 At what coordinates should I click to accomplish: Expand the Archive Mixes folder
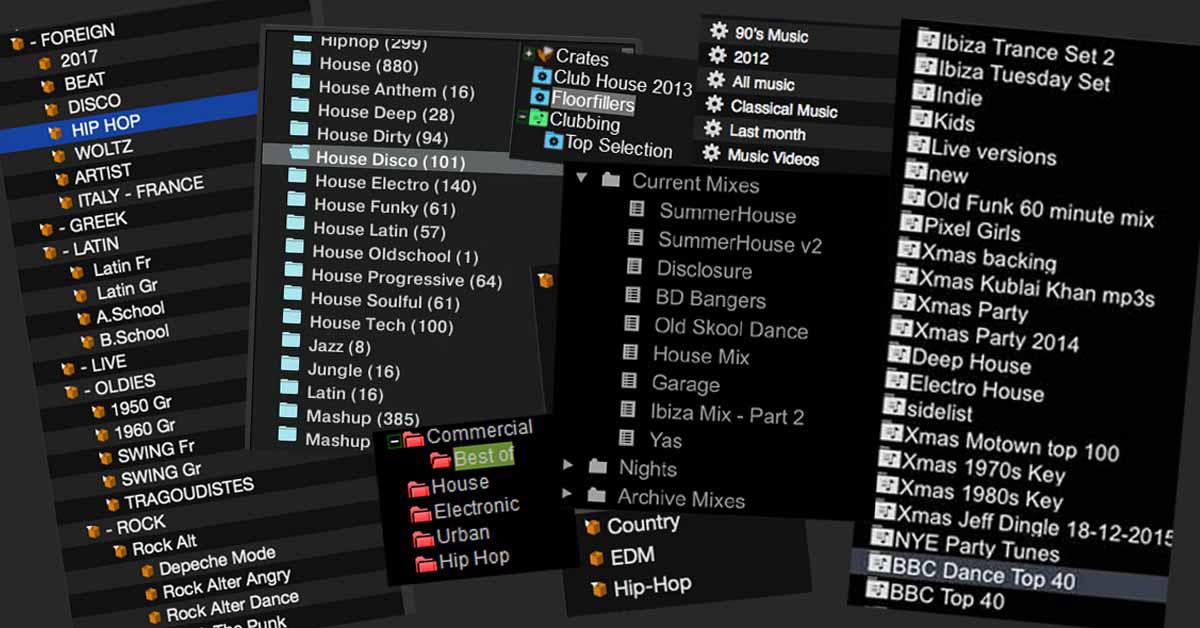pyautogui.click(x=569, y=495)
